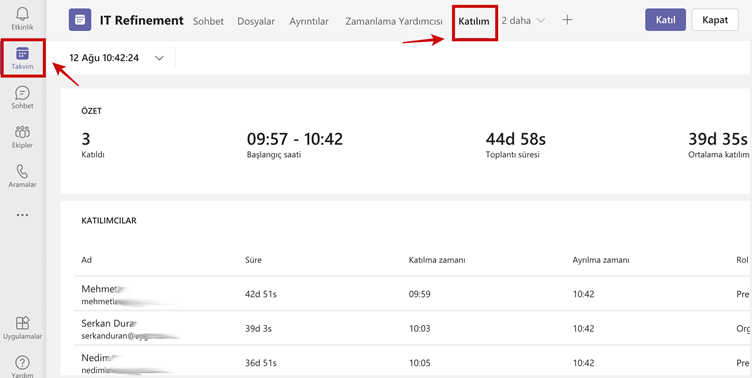Screen dimensions: 752x378
Task: Click the IT Refinement meeting title
Action: [141, 21]
